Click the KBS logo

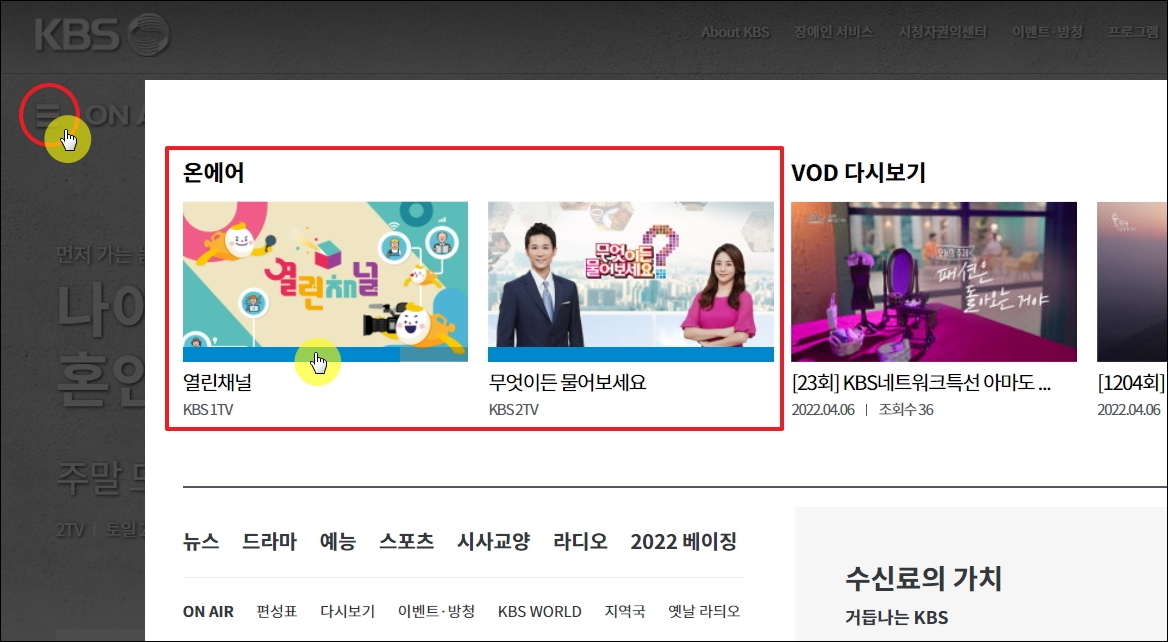point(102,34)
